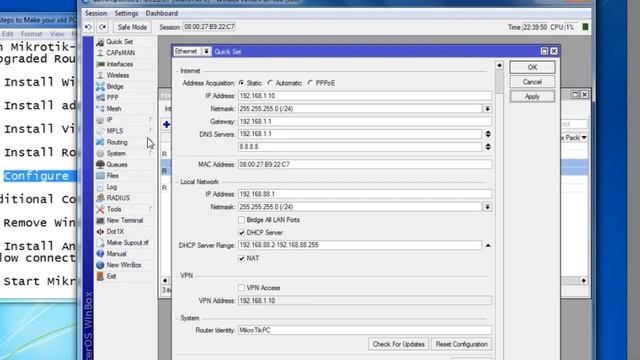
Task: Open the Session menu
Action: [x=96, y=13]
